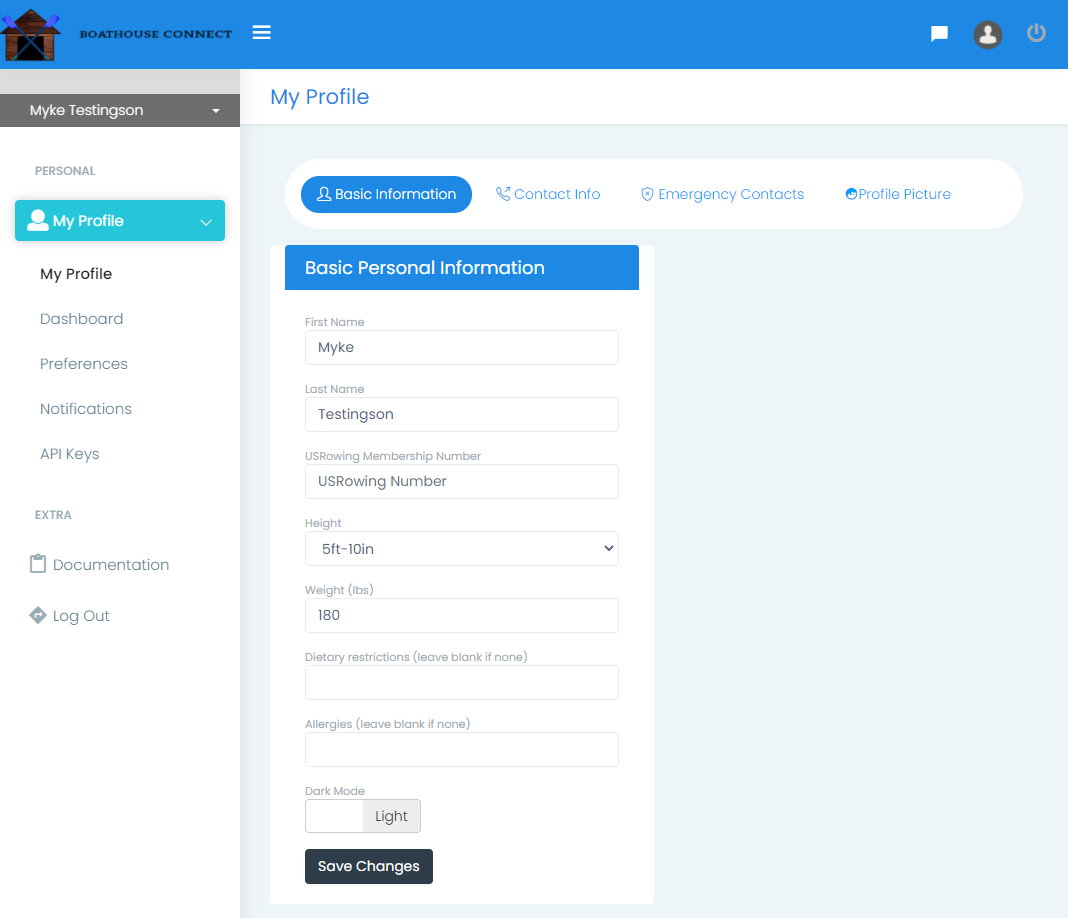Click the Boathouse Connect logo
Screen dimensions: 1068x918
coord(117,34)
